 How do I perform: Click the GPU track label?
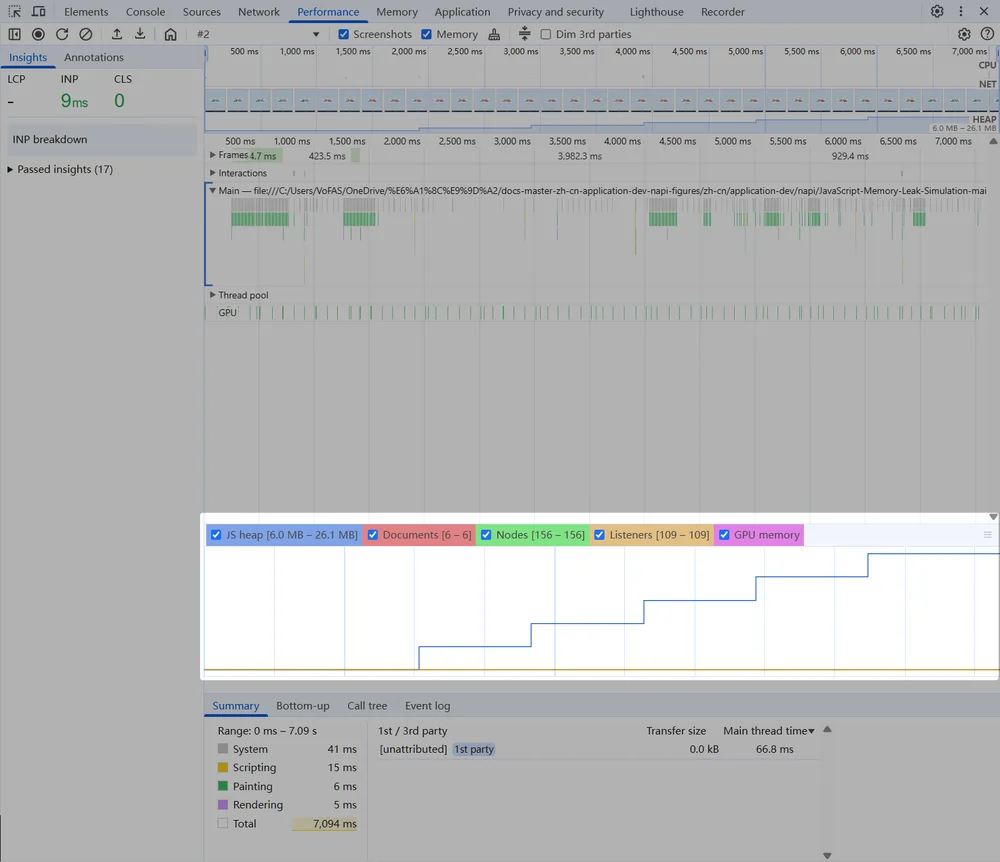coord(227,312)
